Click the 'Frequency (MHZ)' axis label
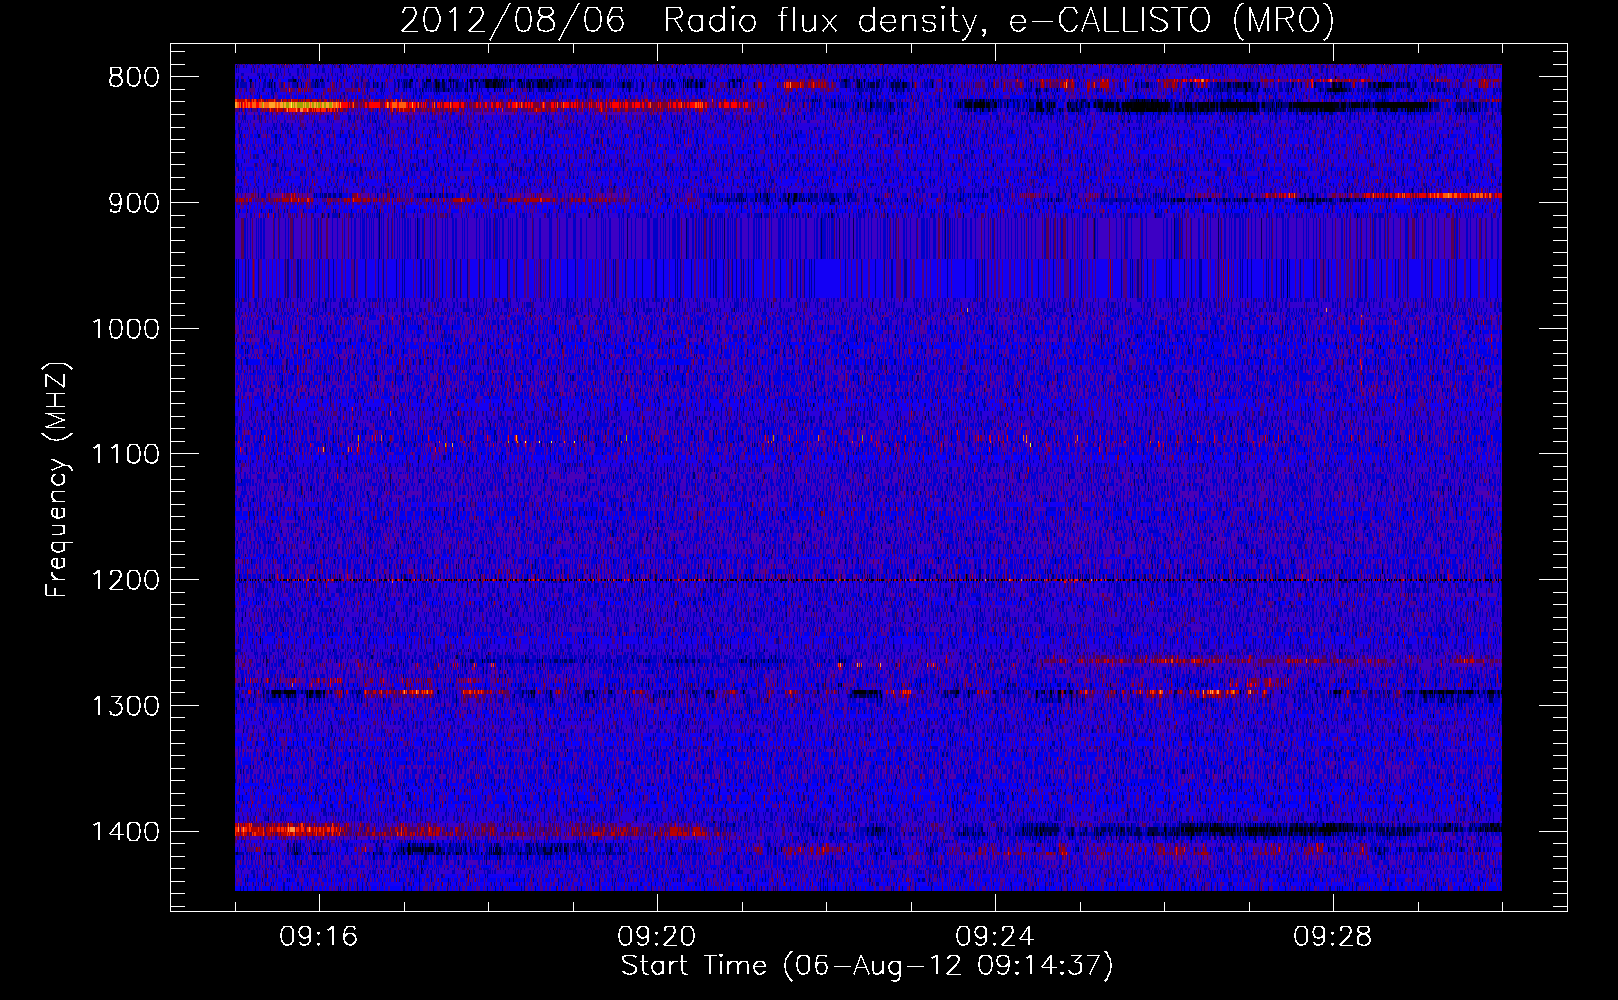1618x1000 pixels. [58, 479]
